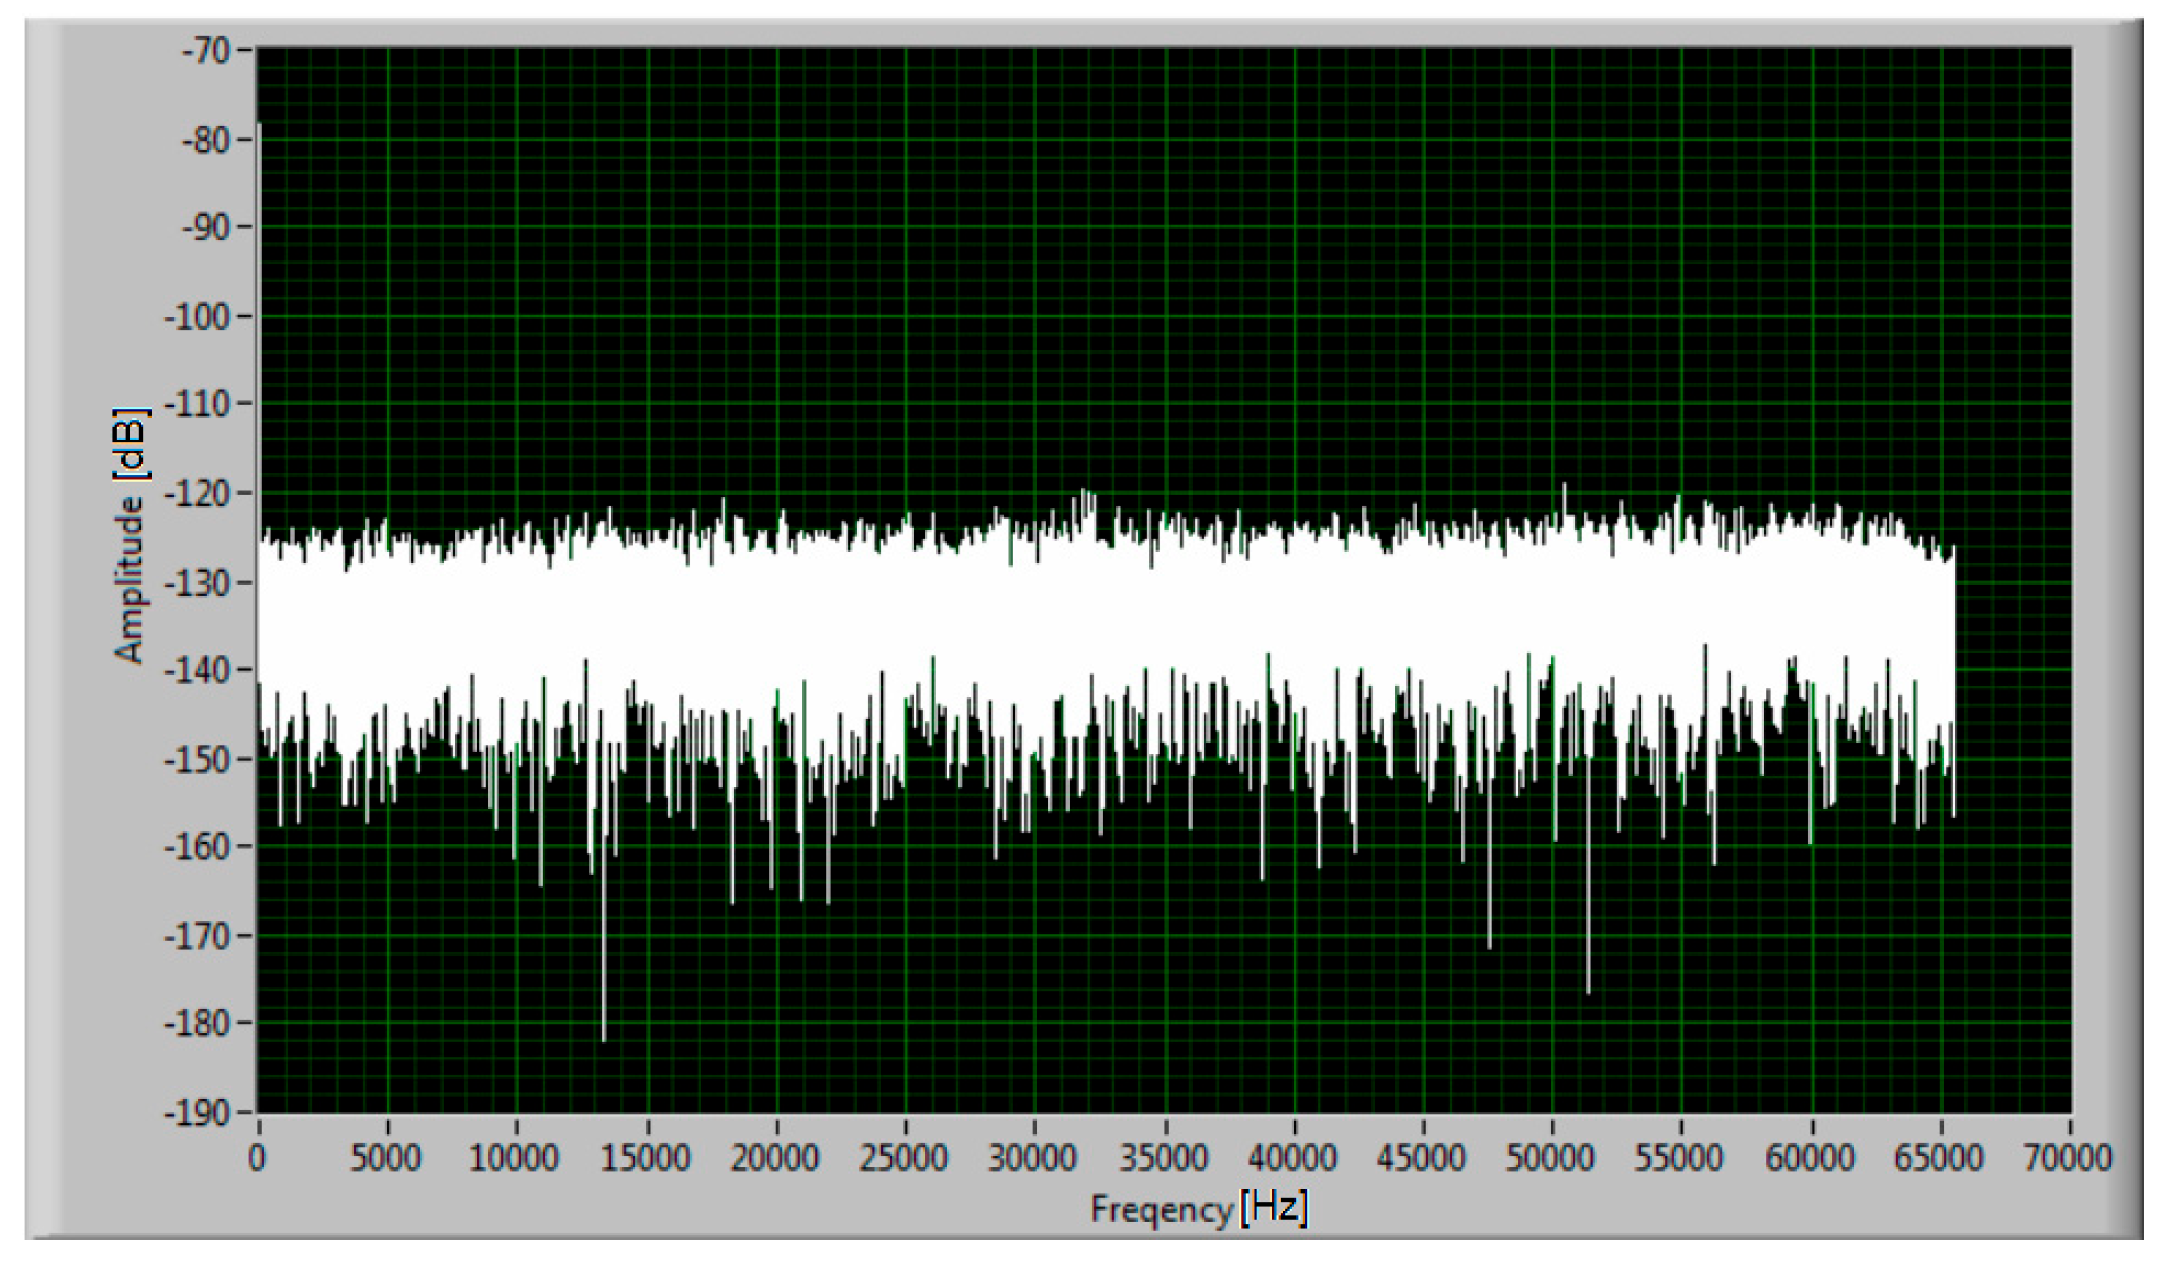Viewport: 2164px width, 1262px height.
Task: Click the 50000 frequency tick label
Action: [1550, 1158]
